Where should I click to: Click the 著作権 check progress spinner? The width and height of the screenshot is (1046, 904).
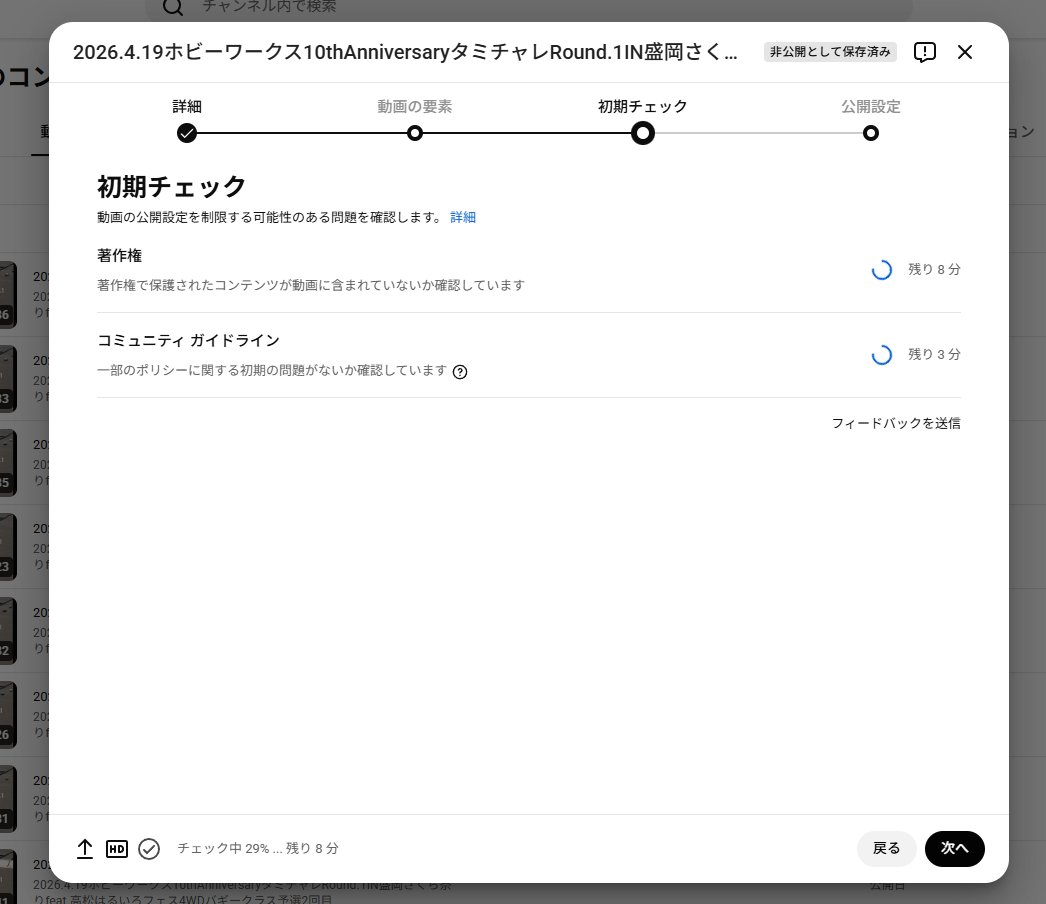[882, 269]
